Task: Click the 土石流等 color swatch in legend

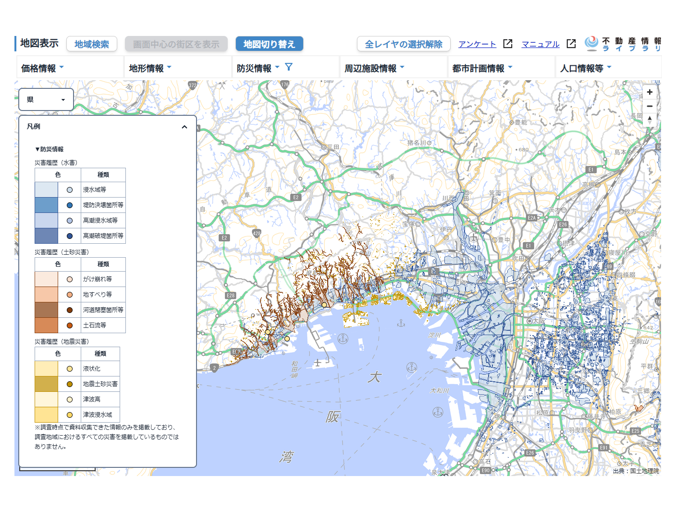Action: (x=47, y=325)
